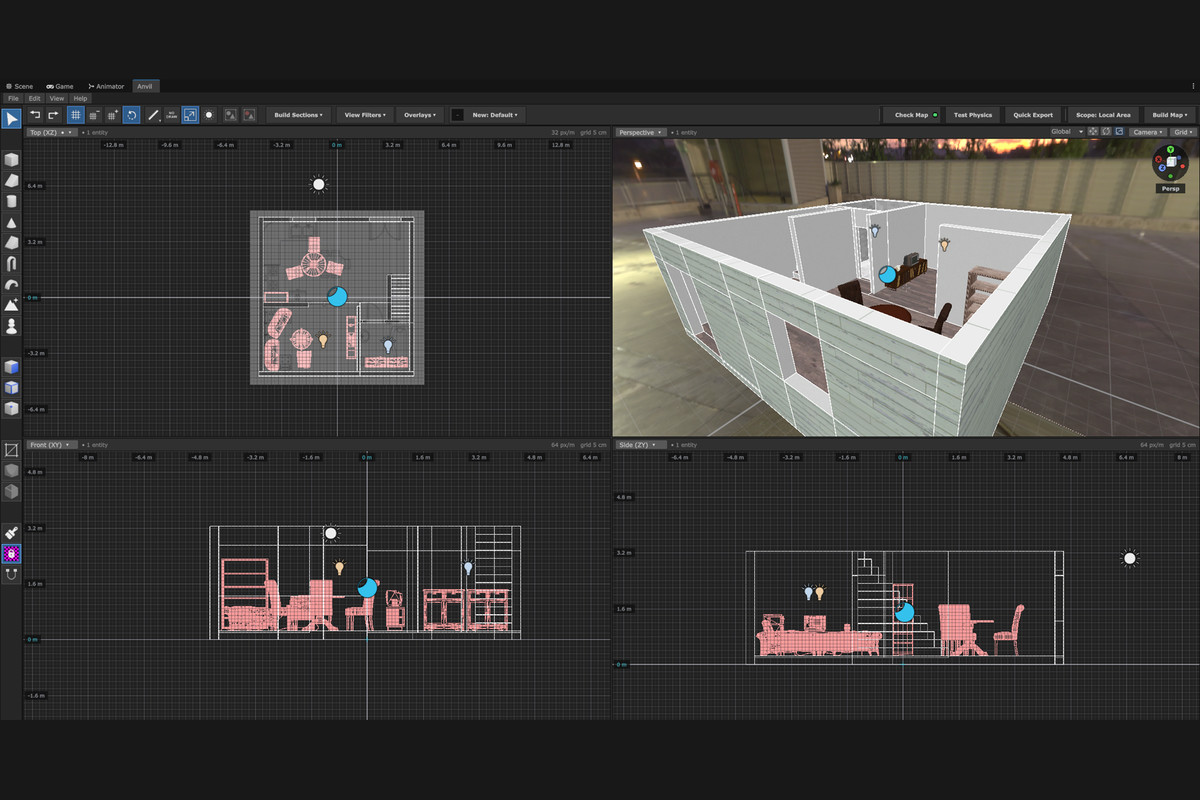Select the arrow selection tool
This screenshot has width=1200, height=800.
click(11, 119)
